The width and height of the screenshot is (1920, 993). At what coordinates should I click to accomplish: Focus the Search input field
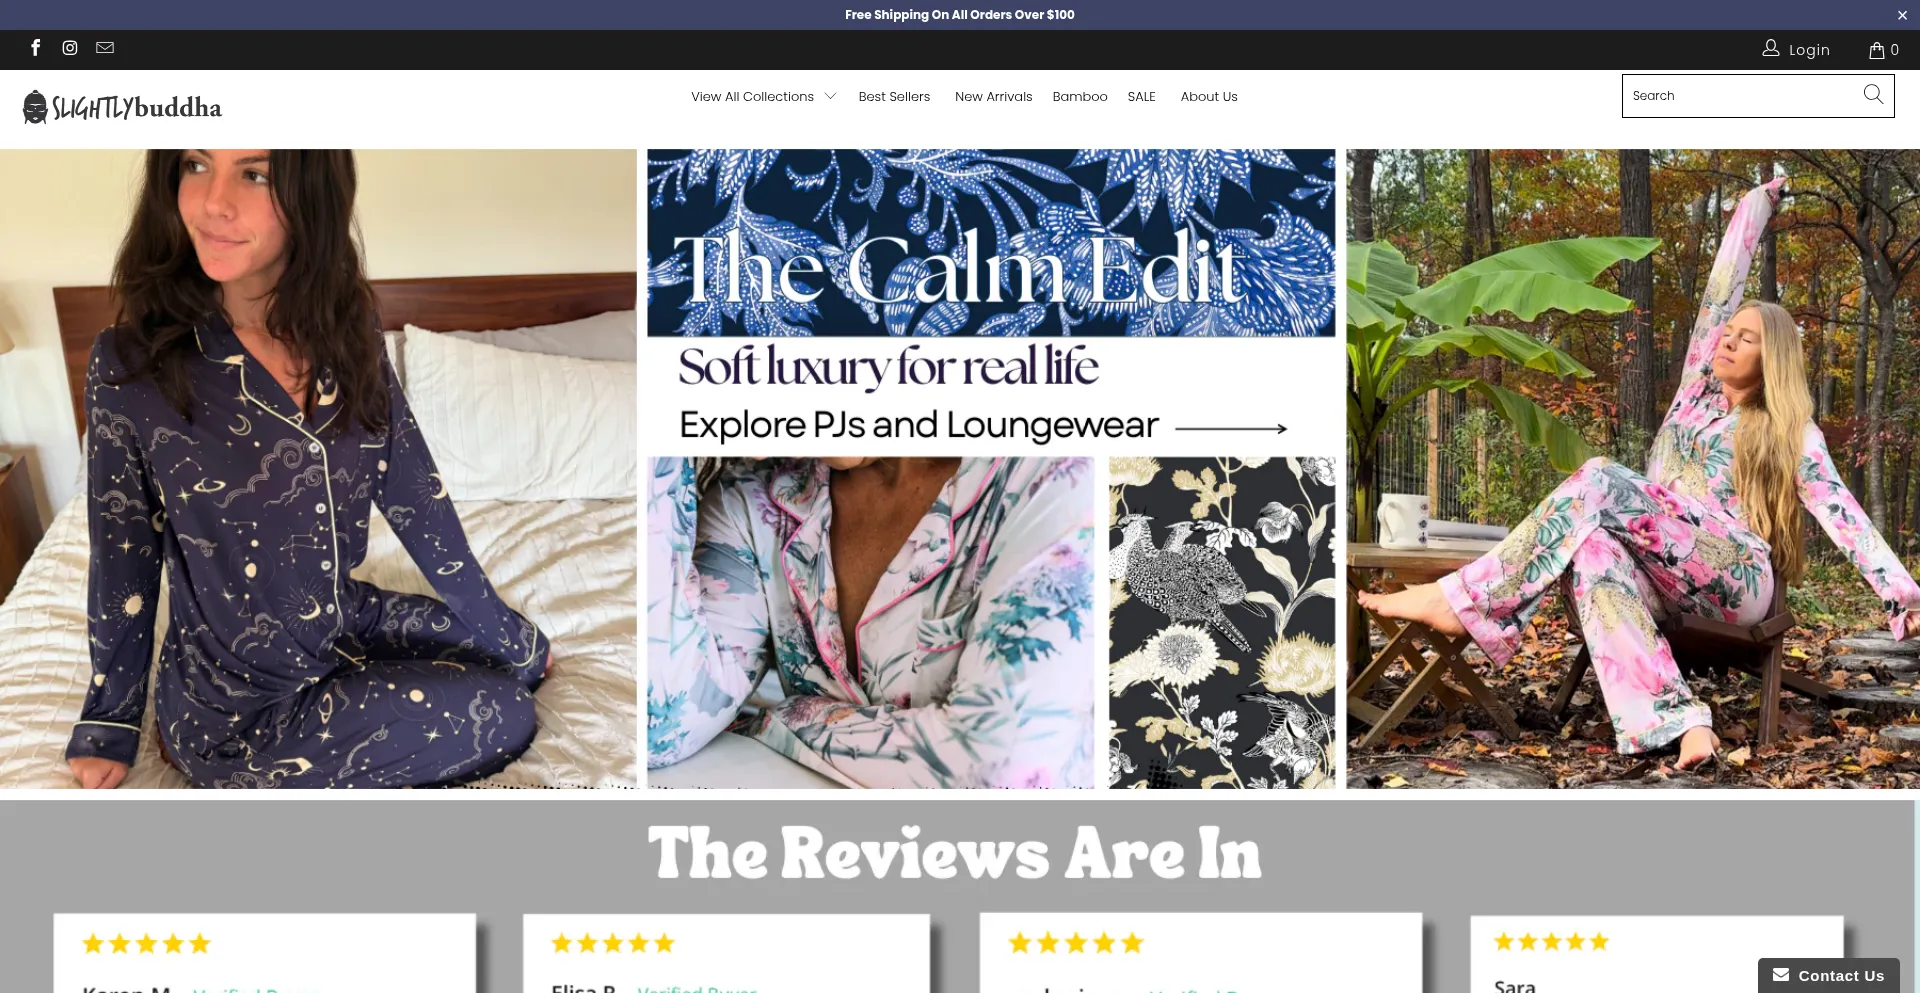1740,96
